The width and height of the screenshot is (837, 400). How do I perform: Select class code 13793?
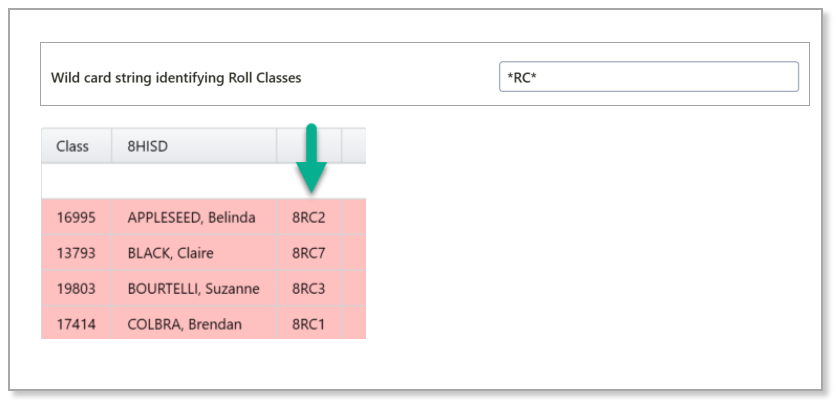tap(75, 253)
